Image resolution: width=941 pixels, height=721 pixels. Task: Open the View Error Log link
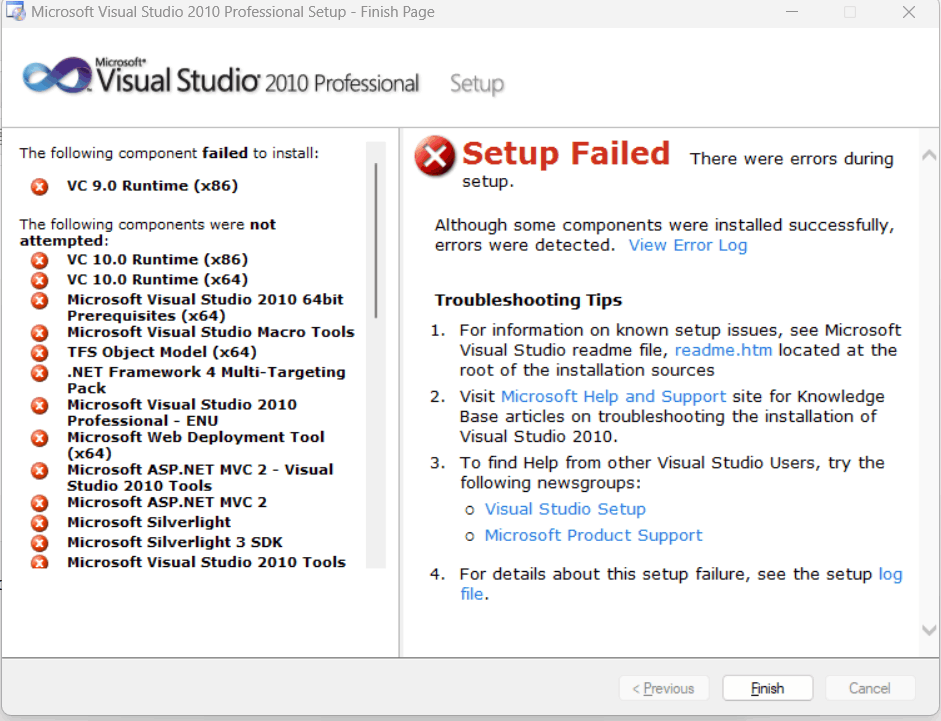coord(687,245)
